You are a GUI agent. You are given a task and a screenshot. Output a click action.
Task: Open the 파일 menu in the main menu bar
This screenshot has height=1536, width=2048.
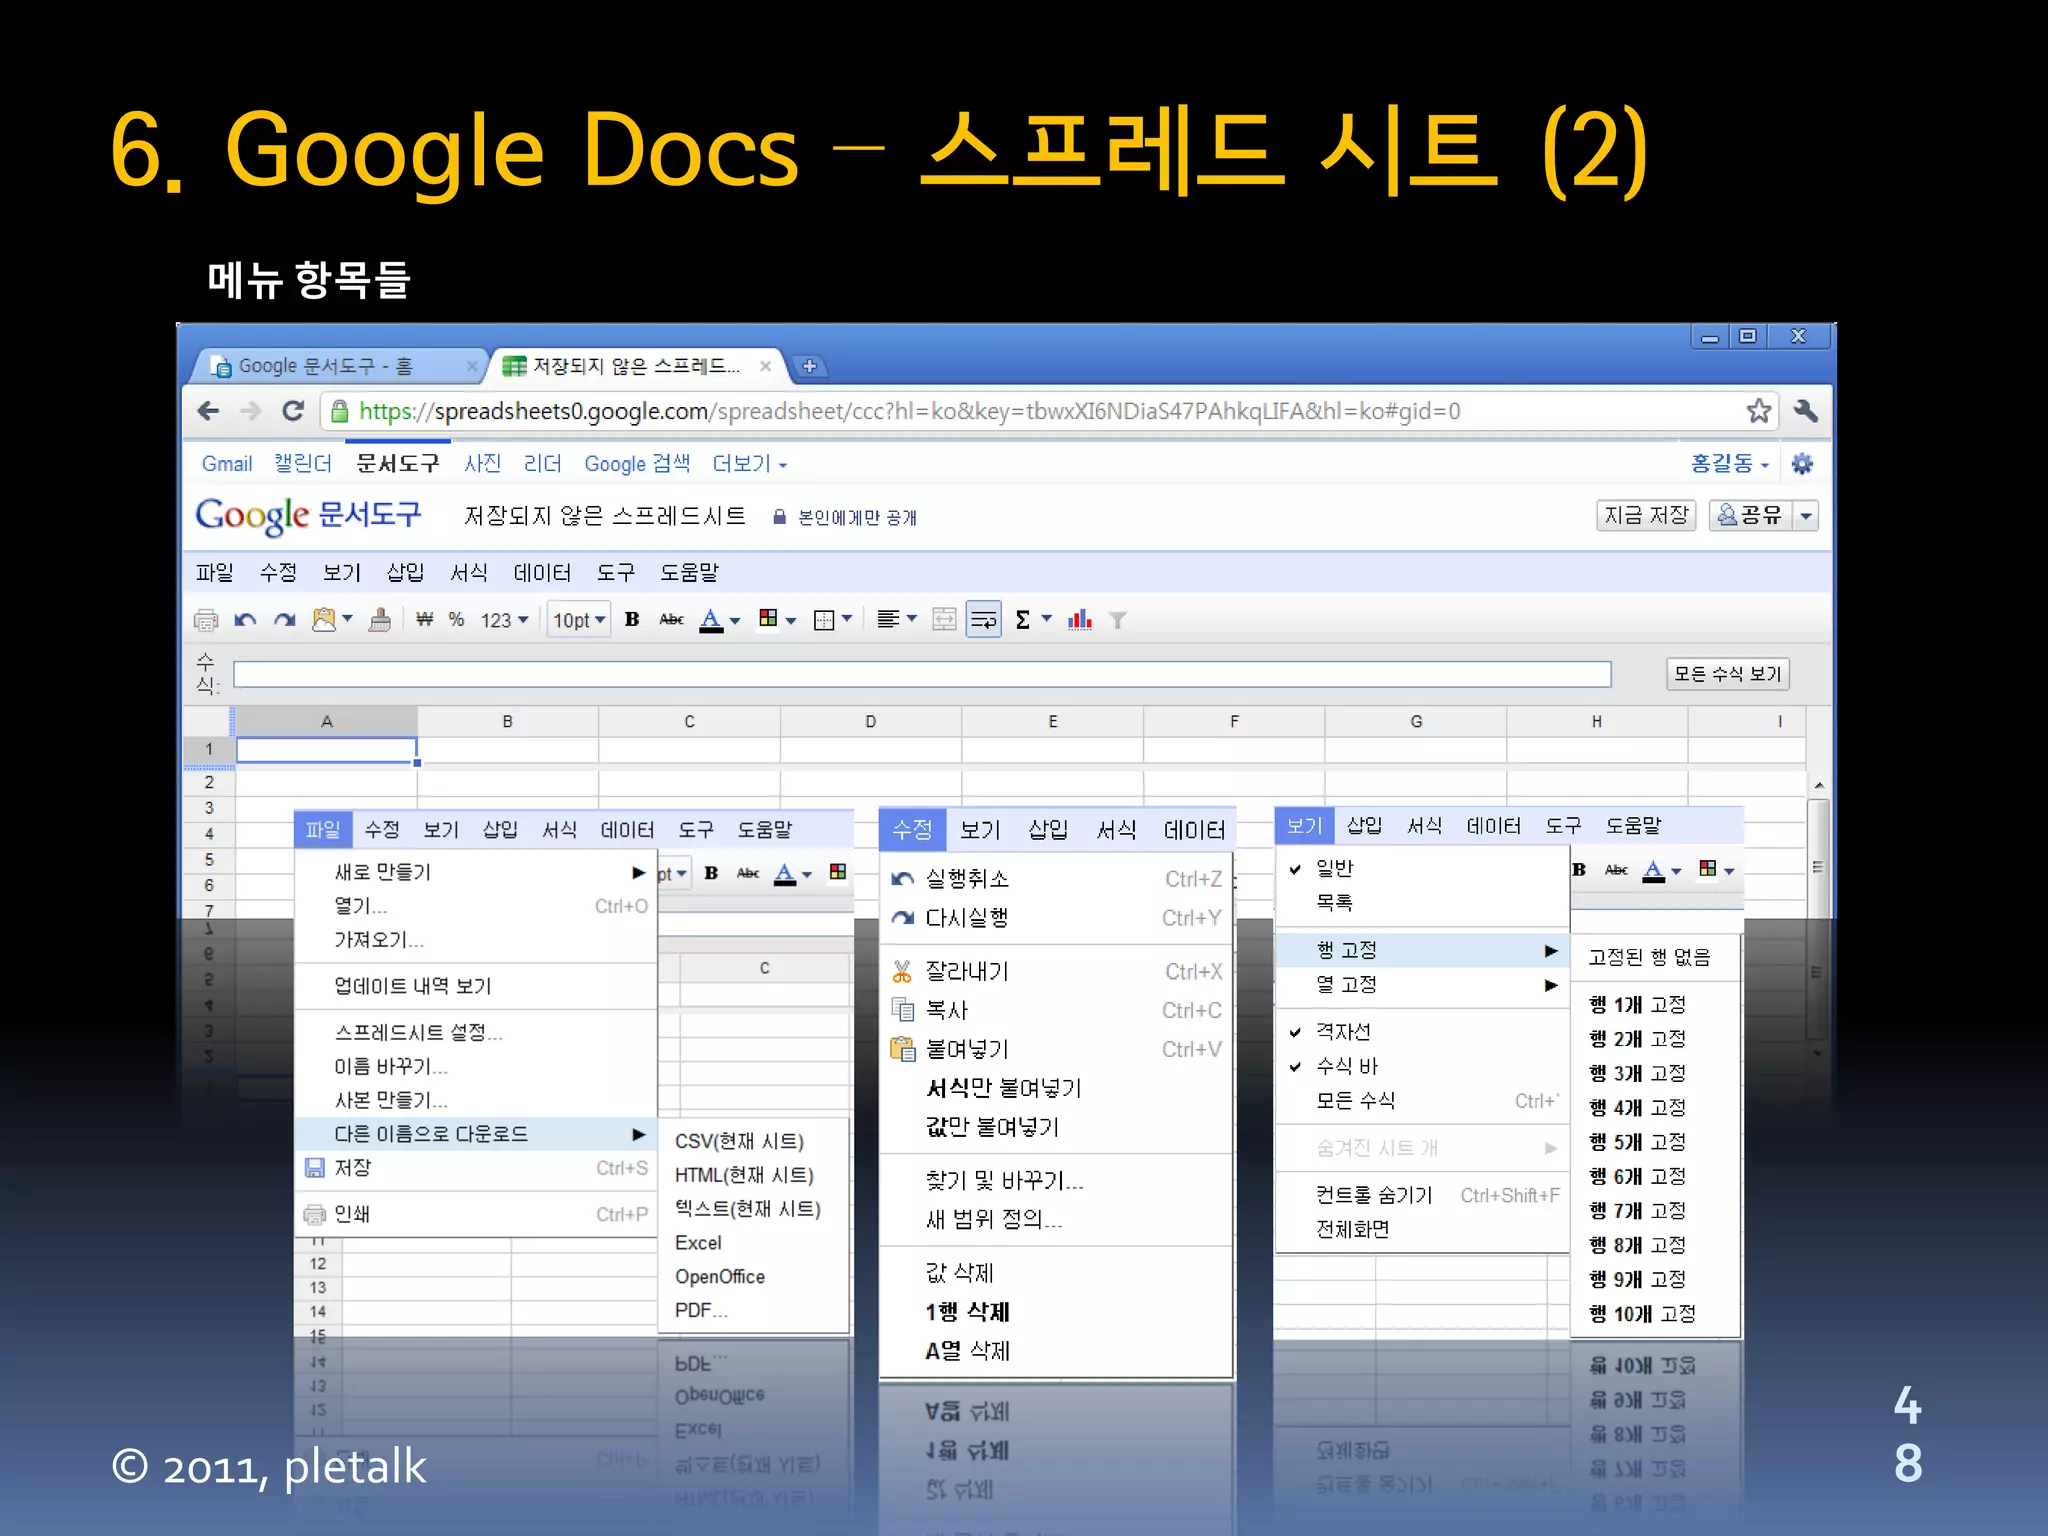(214, 572)
